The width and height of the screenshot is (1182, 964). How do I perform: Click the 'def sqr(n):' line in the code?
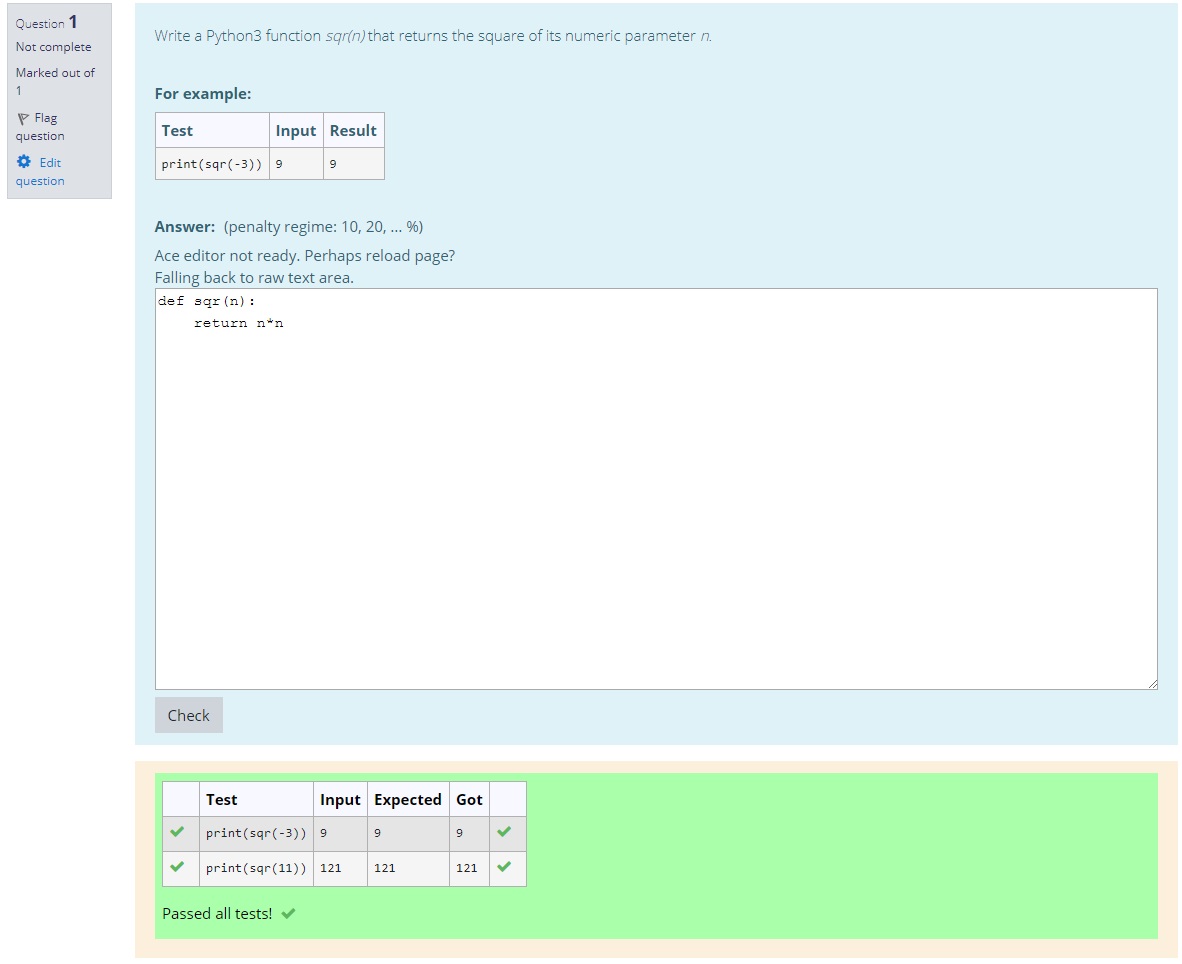pos(206,301)
